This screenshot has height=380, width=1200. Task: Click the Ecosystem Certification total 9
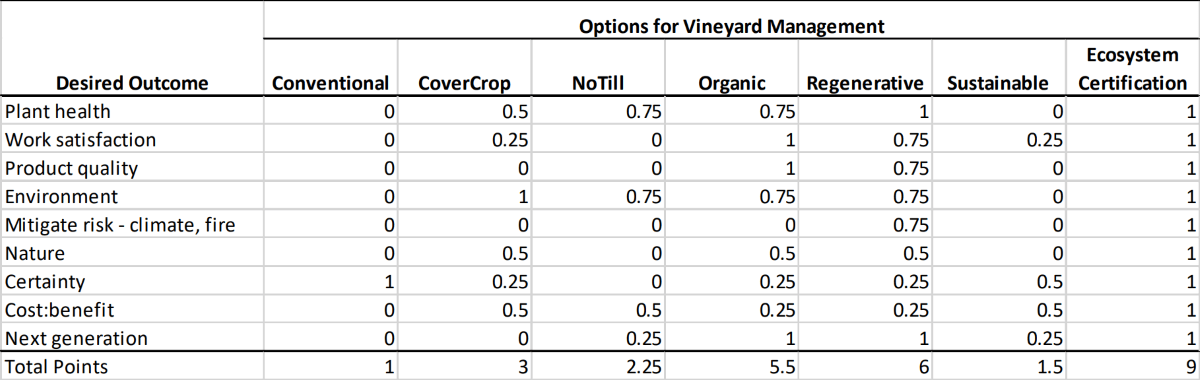coord(1132,367)
